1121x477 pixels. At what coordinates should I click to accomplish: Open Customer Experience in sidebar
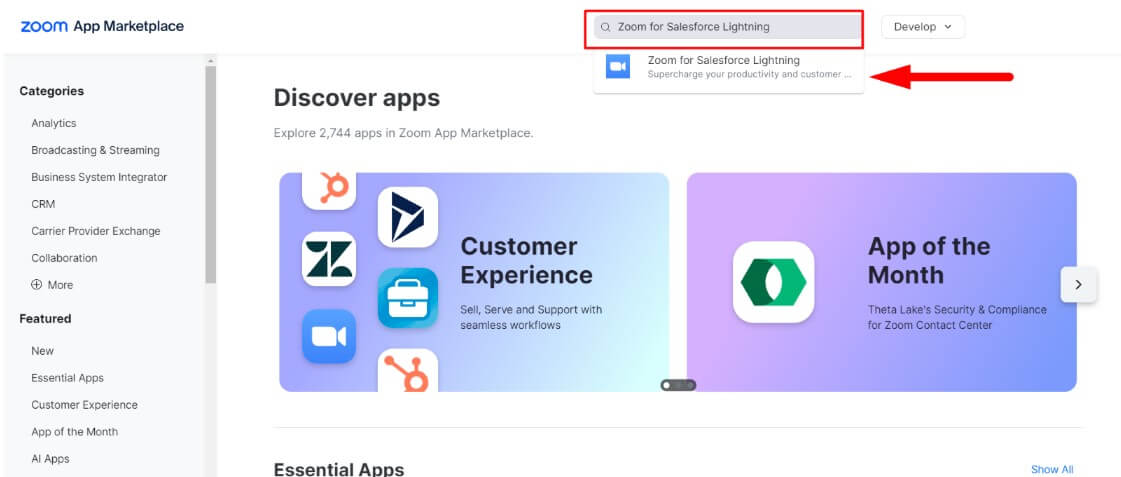(84, 405)
